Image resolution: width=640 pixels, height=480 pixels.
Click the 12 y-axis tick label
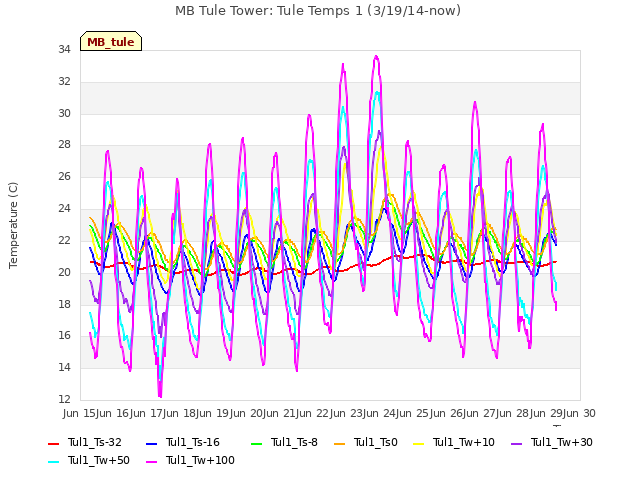click(x=64, y=399)
